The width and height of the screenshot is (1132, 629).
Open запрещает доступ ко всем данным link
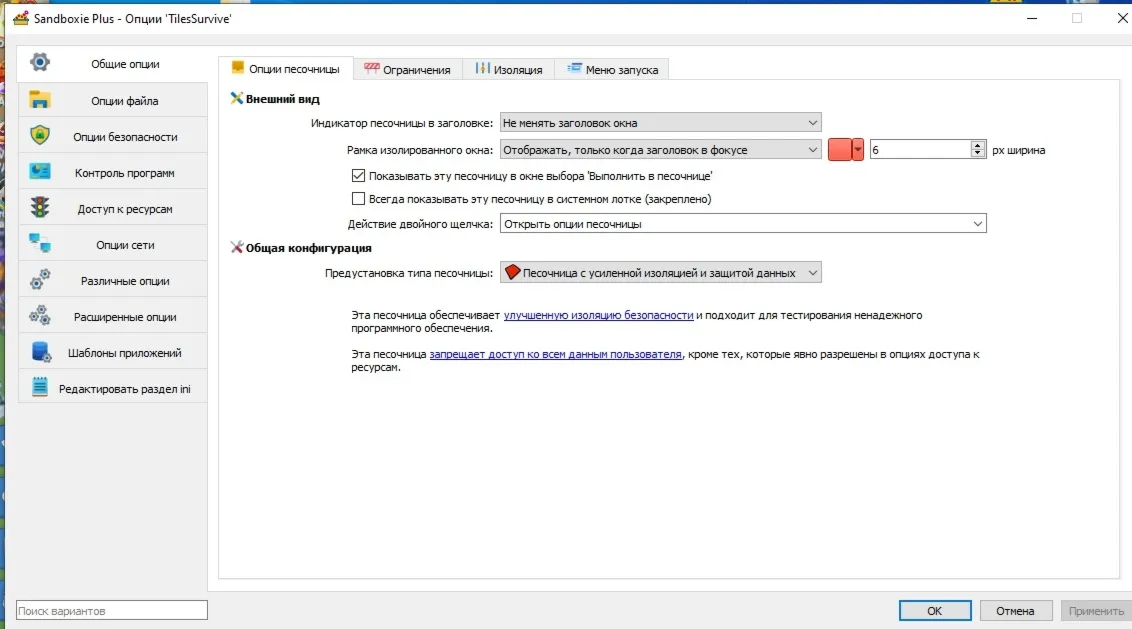(x=555, y=354)
